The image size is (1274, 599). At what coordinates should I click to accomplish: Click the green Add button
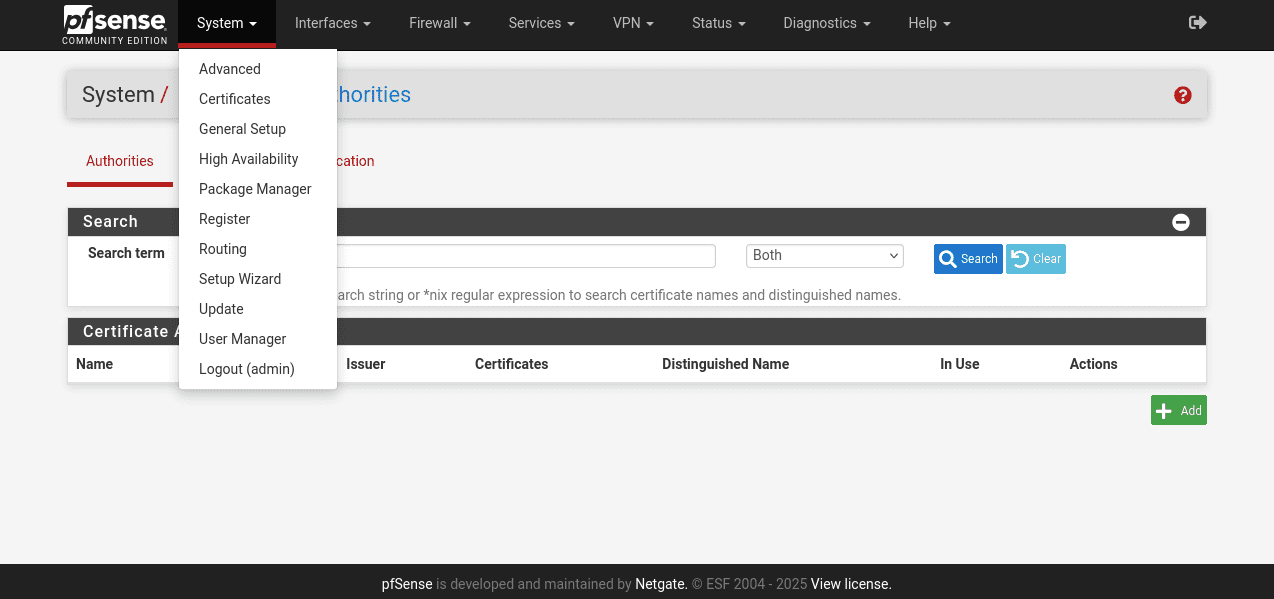tap(1178, 410)
